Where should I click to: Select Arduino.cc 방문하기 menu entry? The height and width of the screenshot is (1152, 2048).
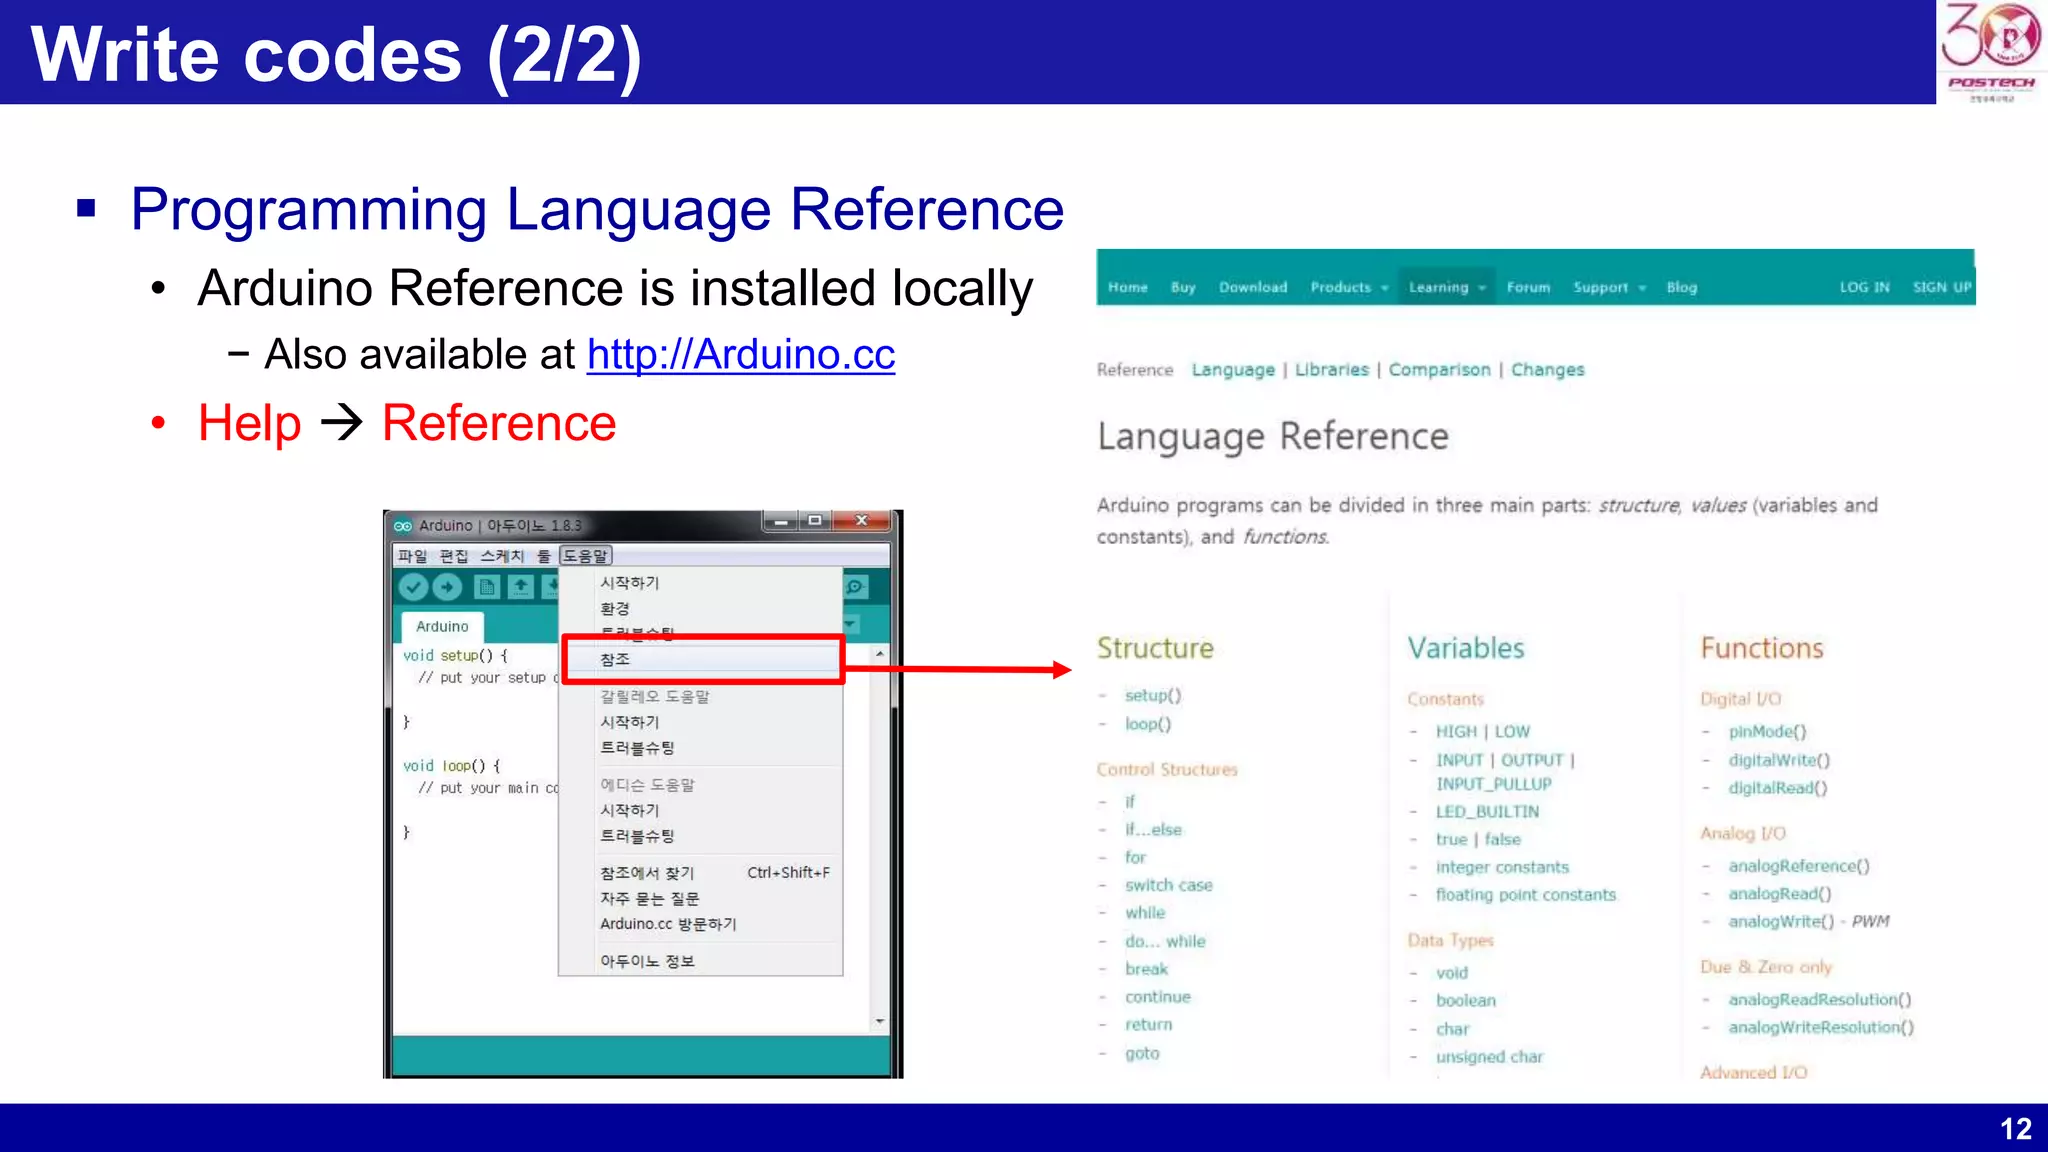pos(668,924)
